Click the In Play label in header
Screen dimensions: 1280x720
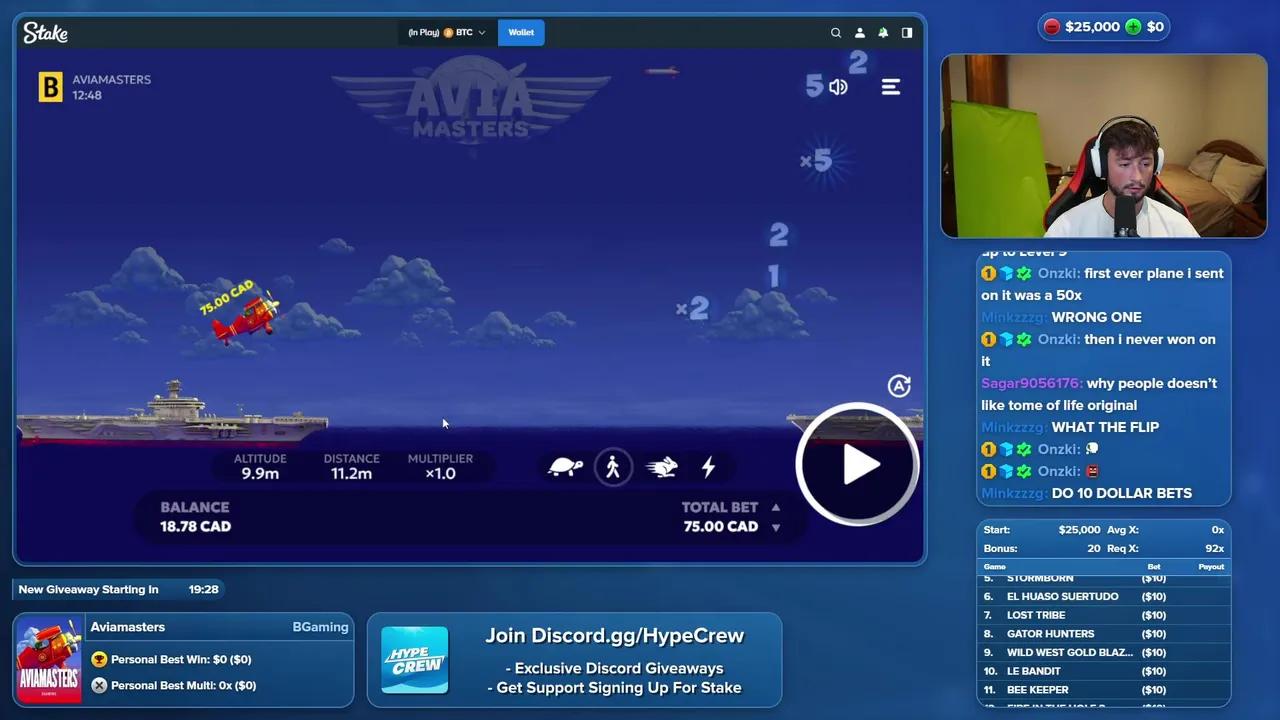tap(424, 33)
